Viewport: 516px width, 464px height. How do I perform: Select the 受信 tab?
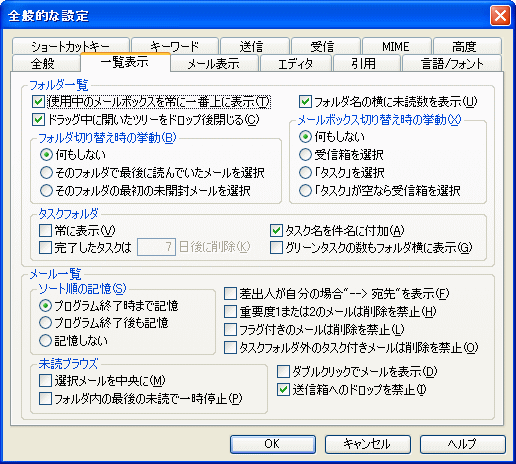point(326,46)
